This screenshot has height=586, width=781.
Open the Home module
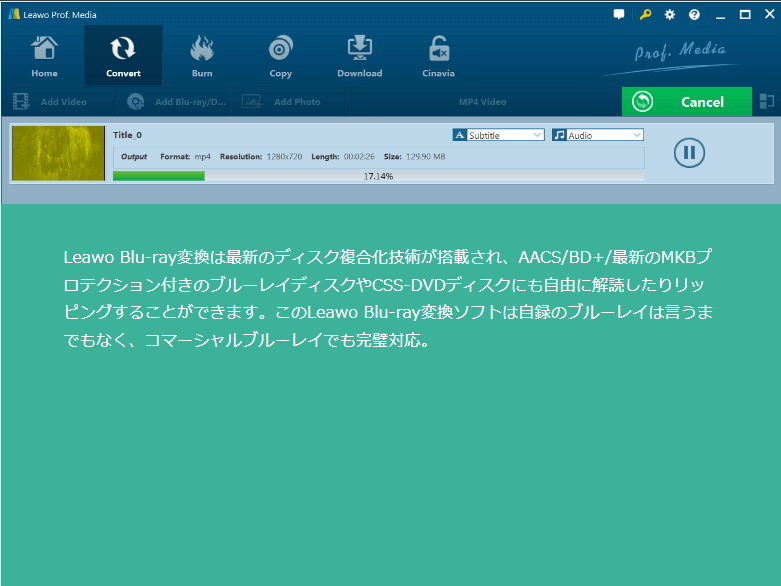[x=44, y=56]
